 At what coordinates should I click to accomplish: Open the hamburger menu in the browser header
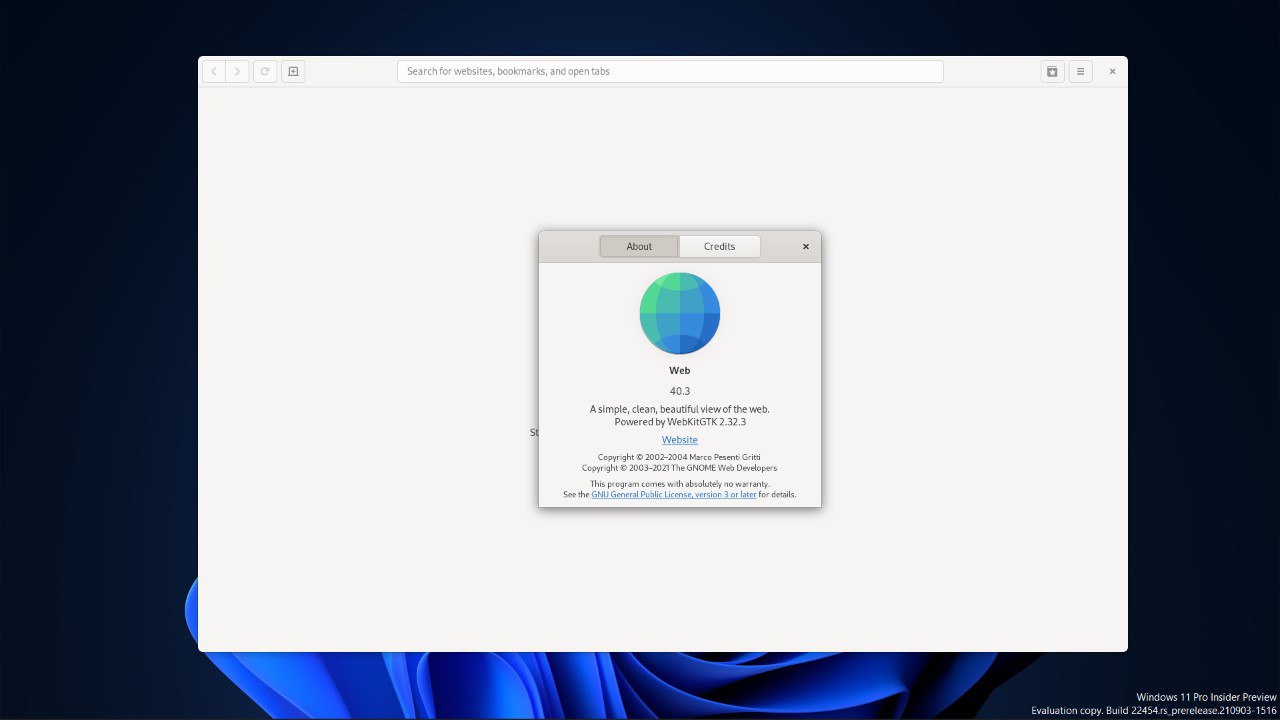[x=1080, y=71]
